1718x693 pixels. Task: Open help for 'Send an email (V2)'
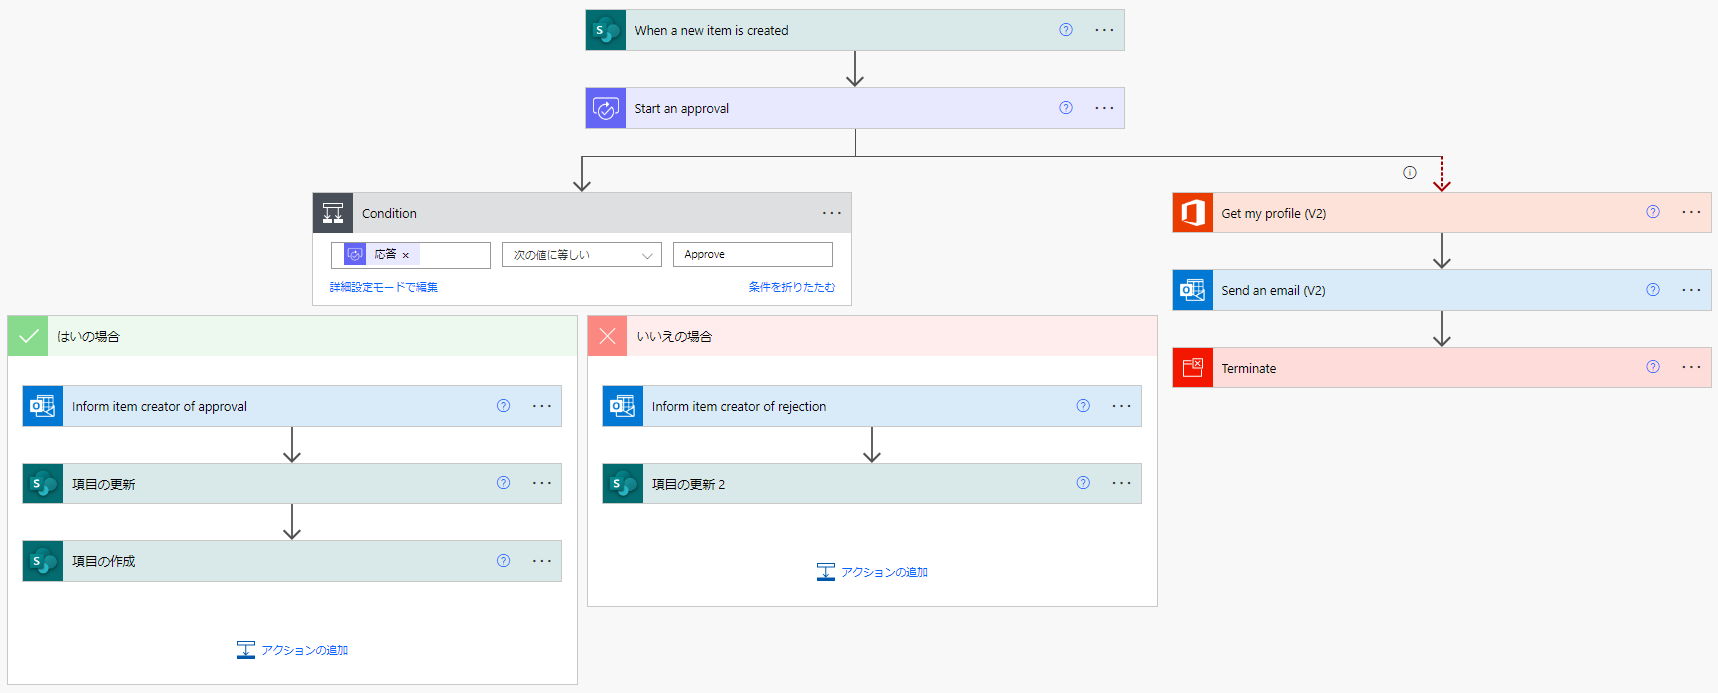pyautogui.click(x=1653, y=290)
